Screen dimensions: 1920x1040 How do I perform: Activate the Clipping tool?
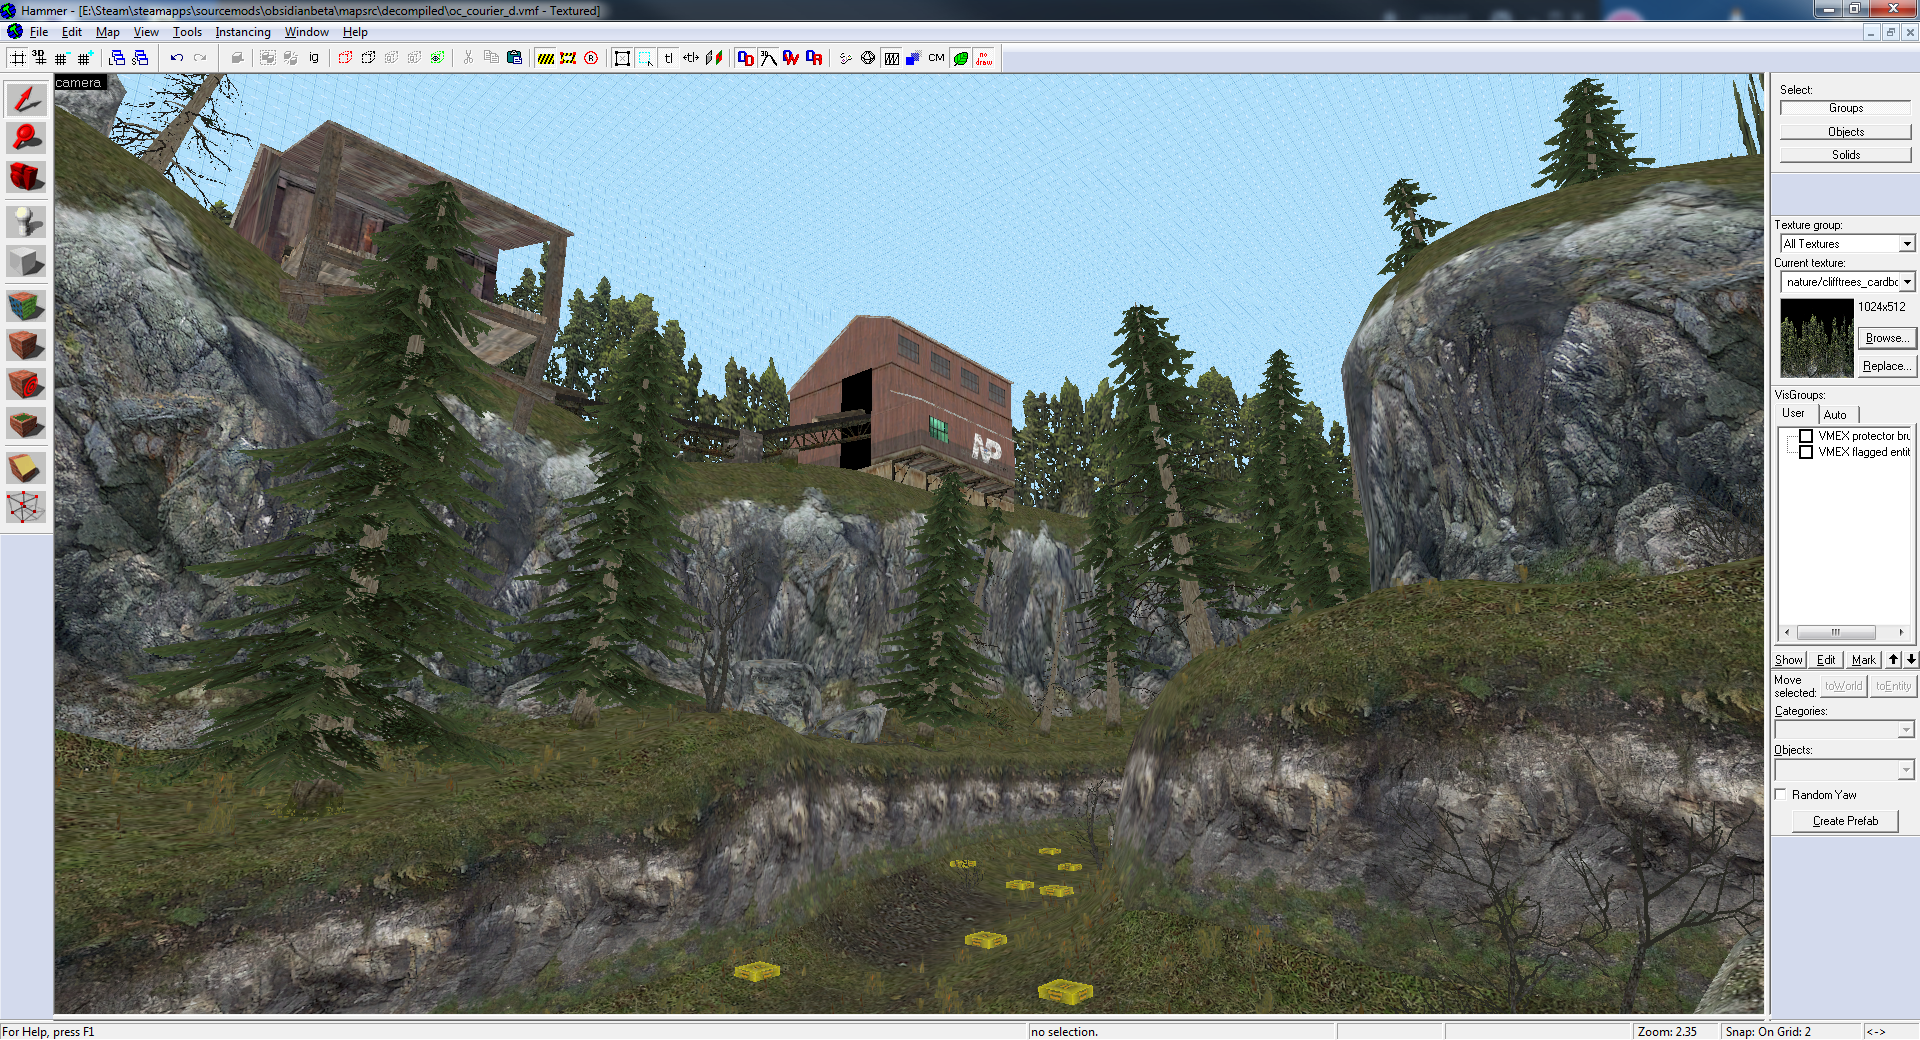coord(26,467)
